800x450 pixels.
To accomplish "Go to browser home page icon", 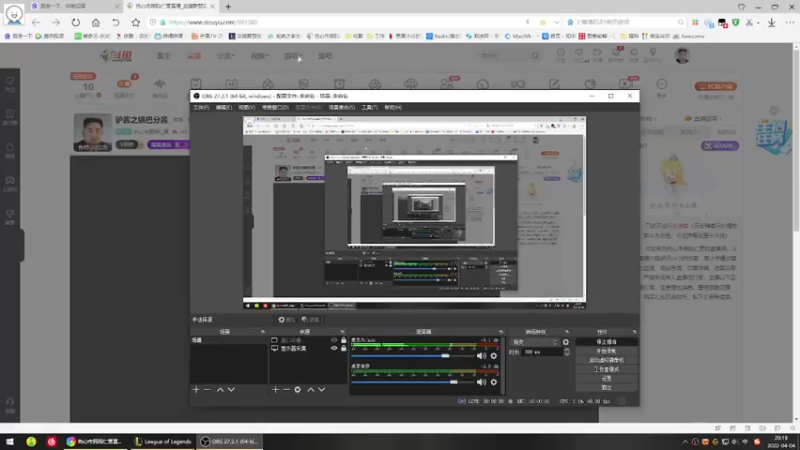I will click(95, 22).
